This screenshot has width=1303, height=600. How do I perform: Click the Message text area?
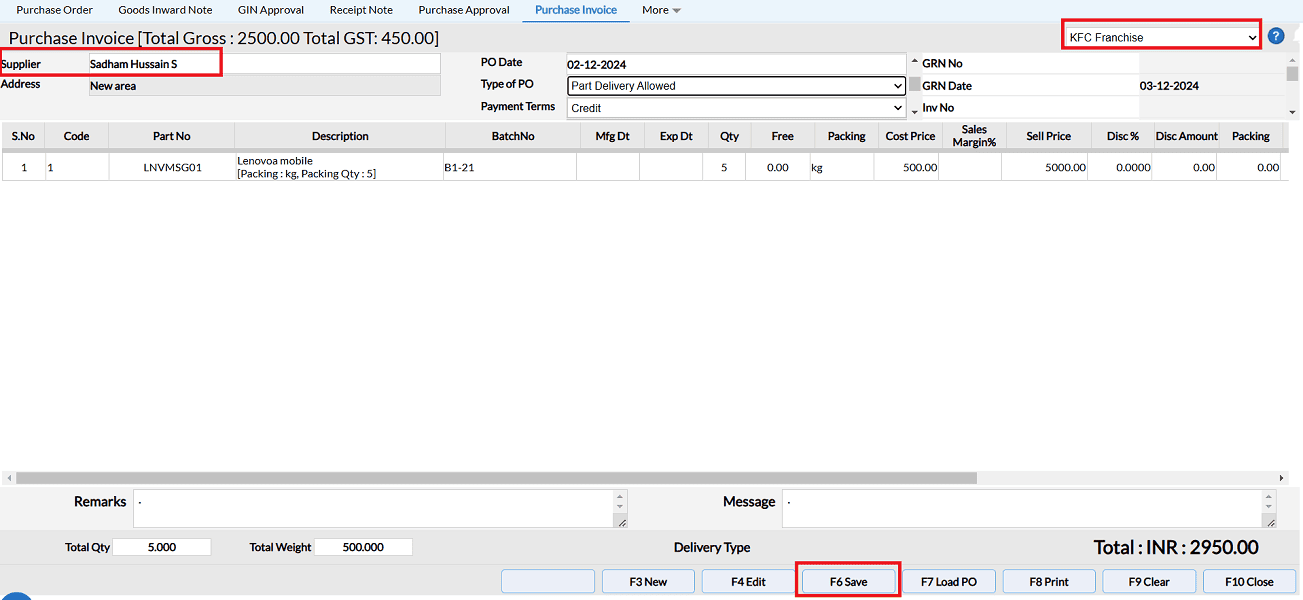click(1029, 508)
